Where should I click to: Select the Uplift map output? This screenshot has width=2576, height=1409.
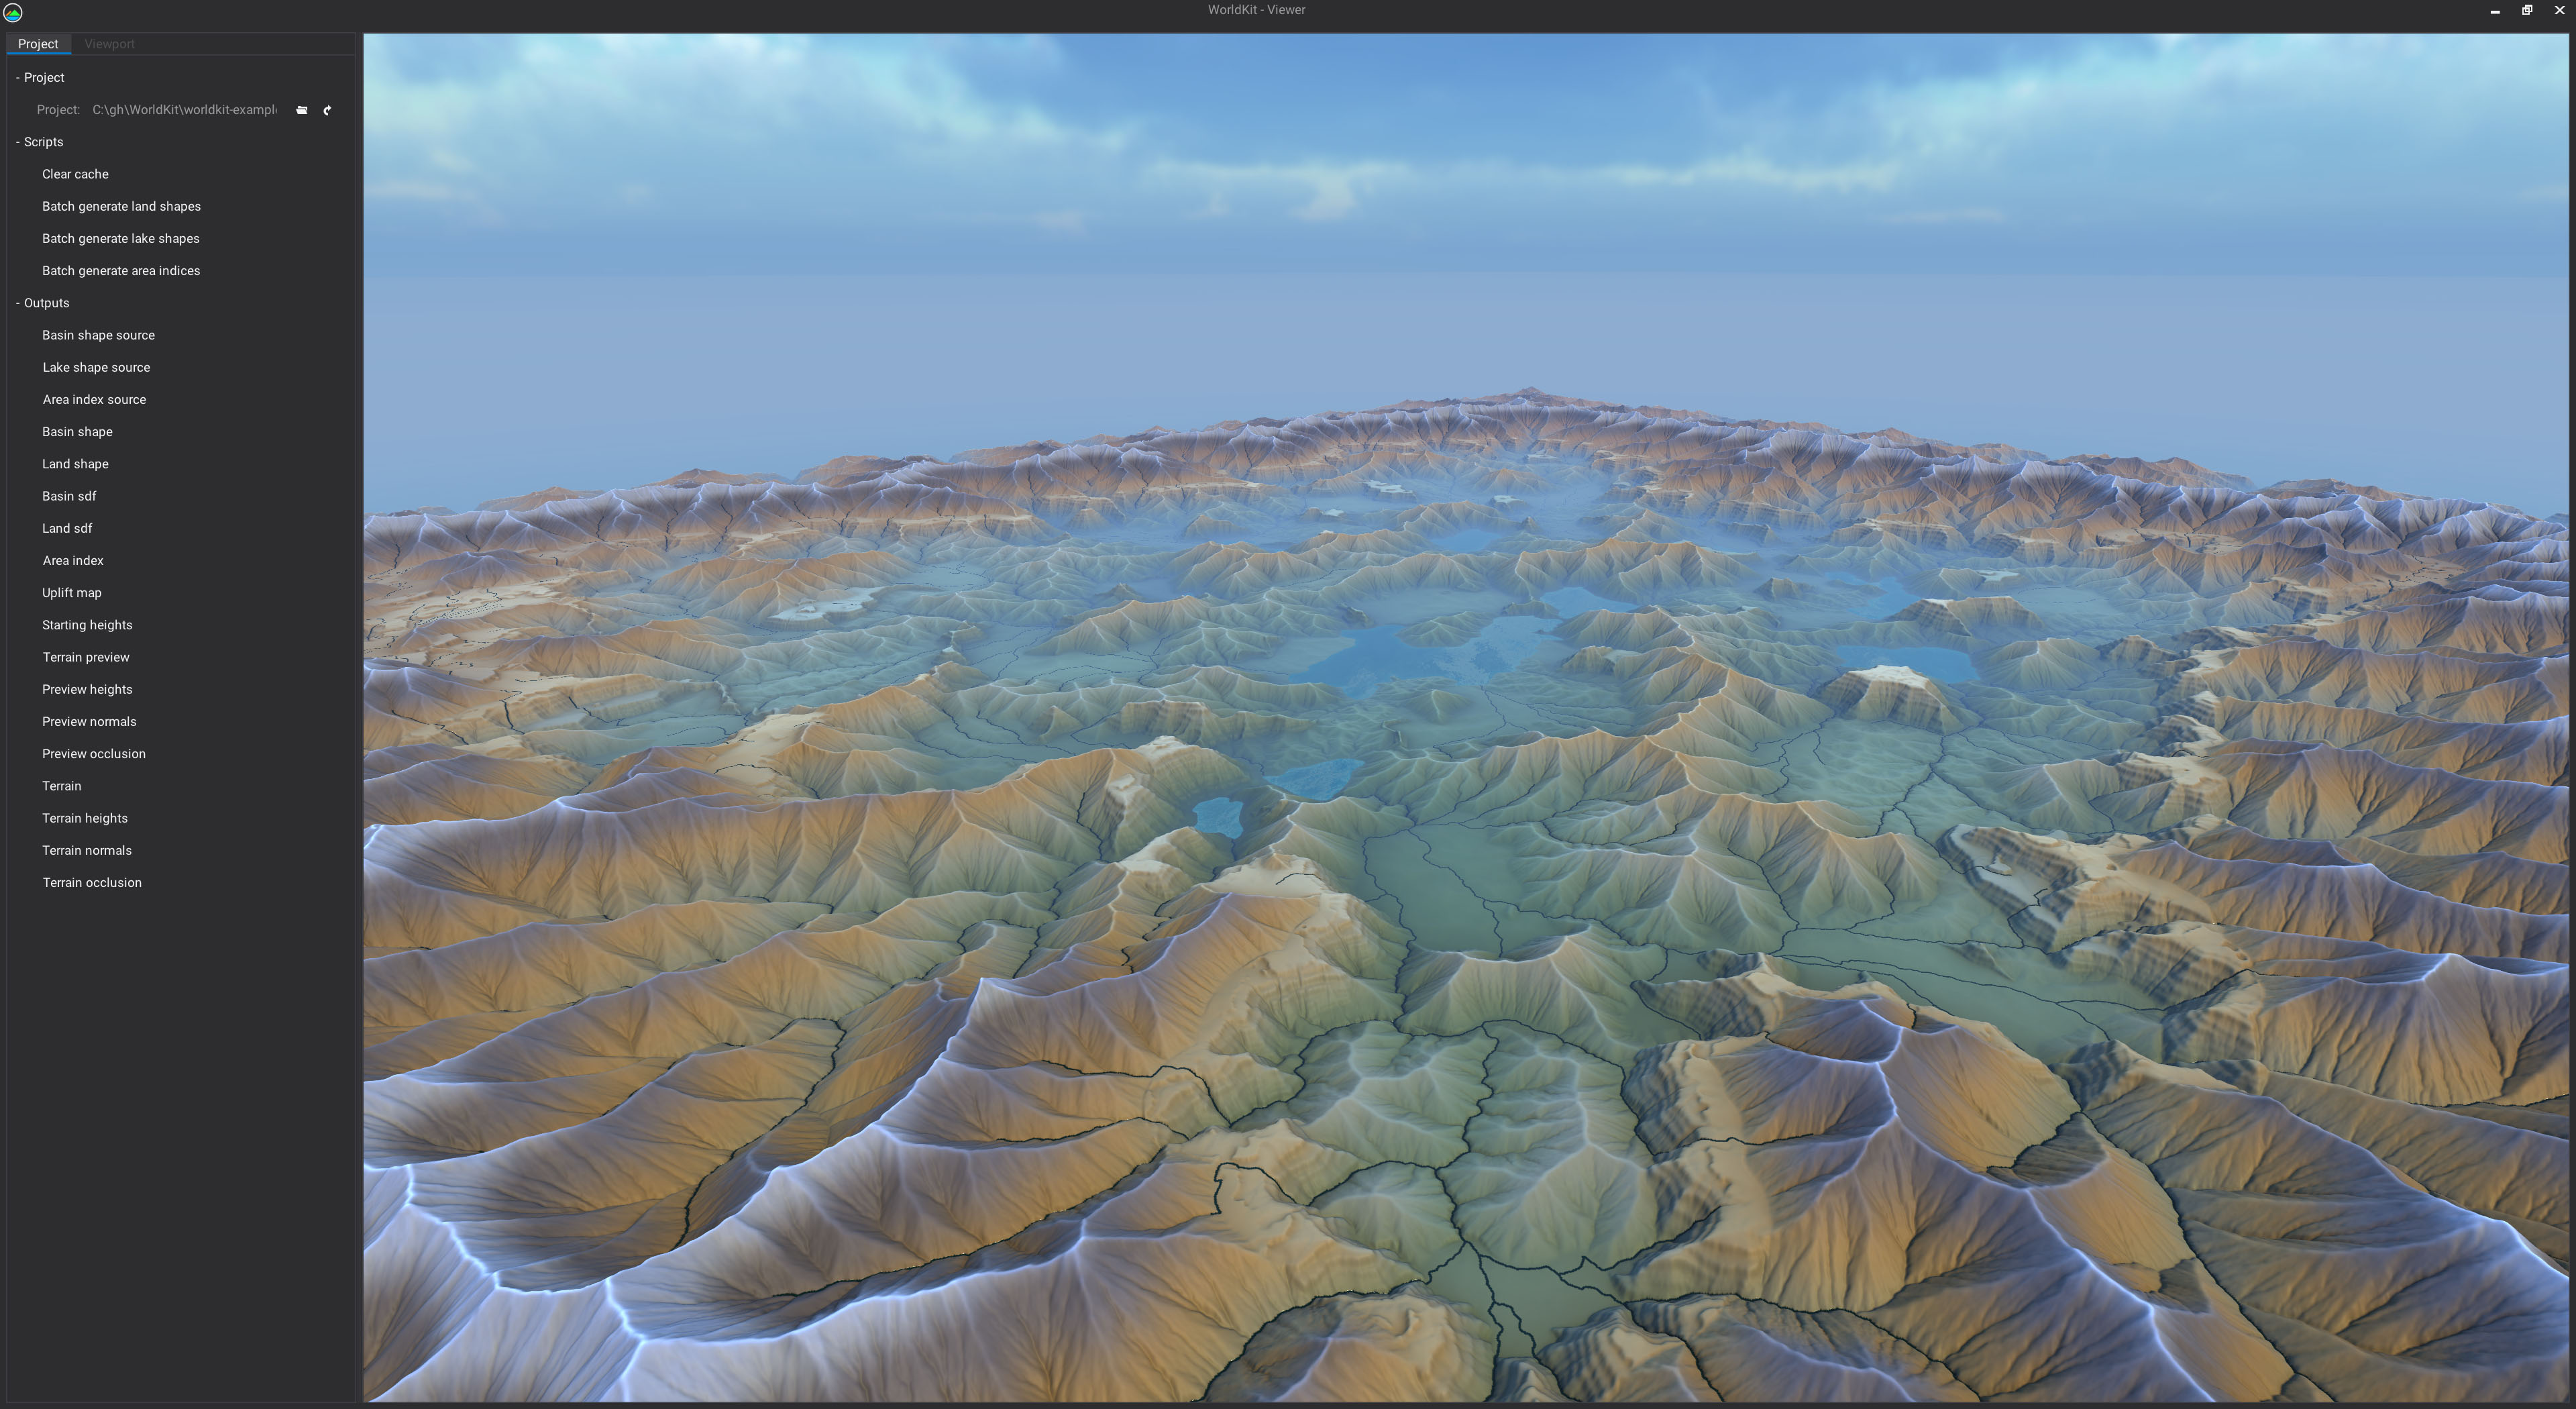coord(71,593)
